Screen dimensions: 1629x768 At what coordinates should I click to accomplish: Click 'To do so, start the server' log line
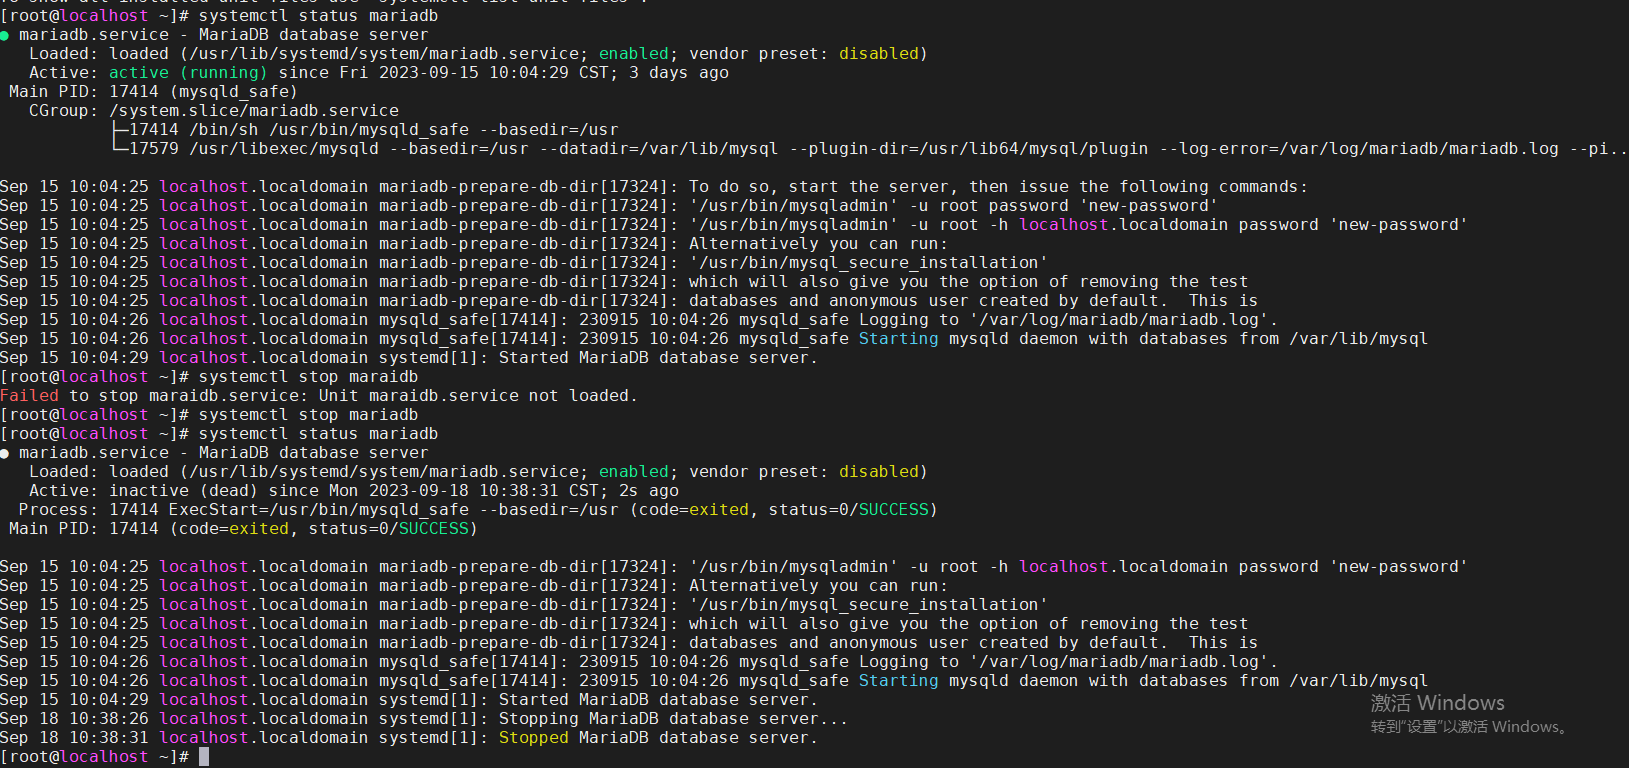click(653, 187)
